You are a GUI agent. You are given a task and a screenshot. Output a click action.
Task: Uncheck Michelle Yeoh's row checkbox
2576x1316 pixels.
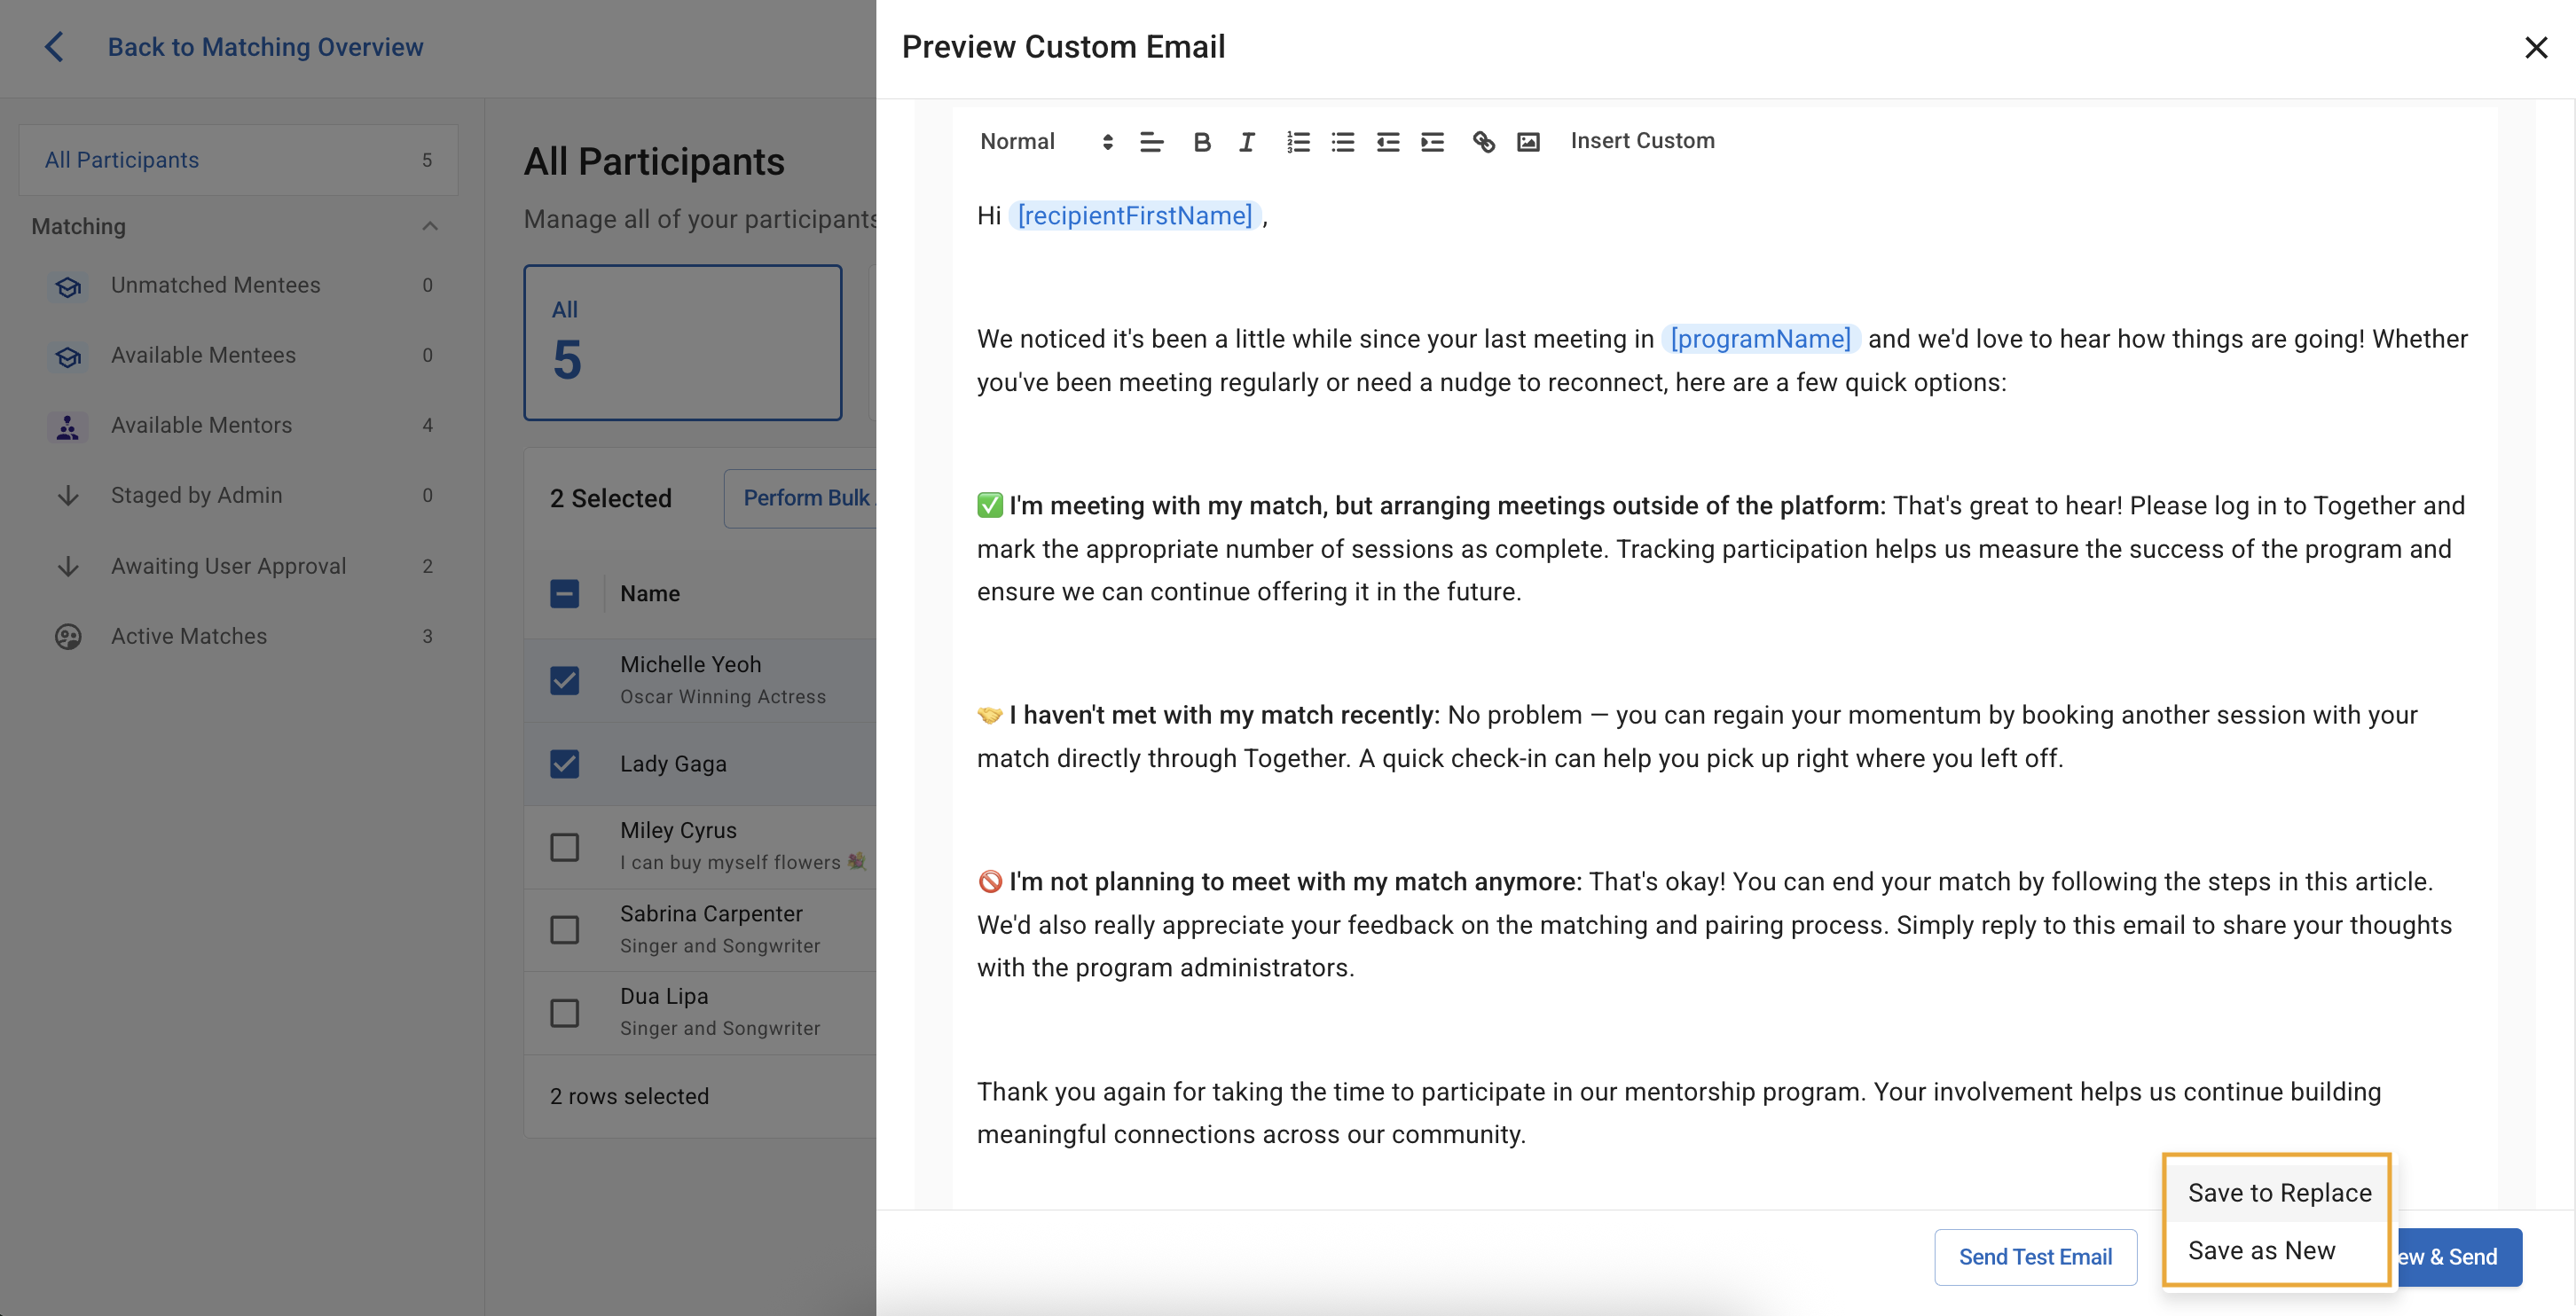pyautogui.click(x=565, y=680)
